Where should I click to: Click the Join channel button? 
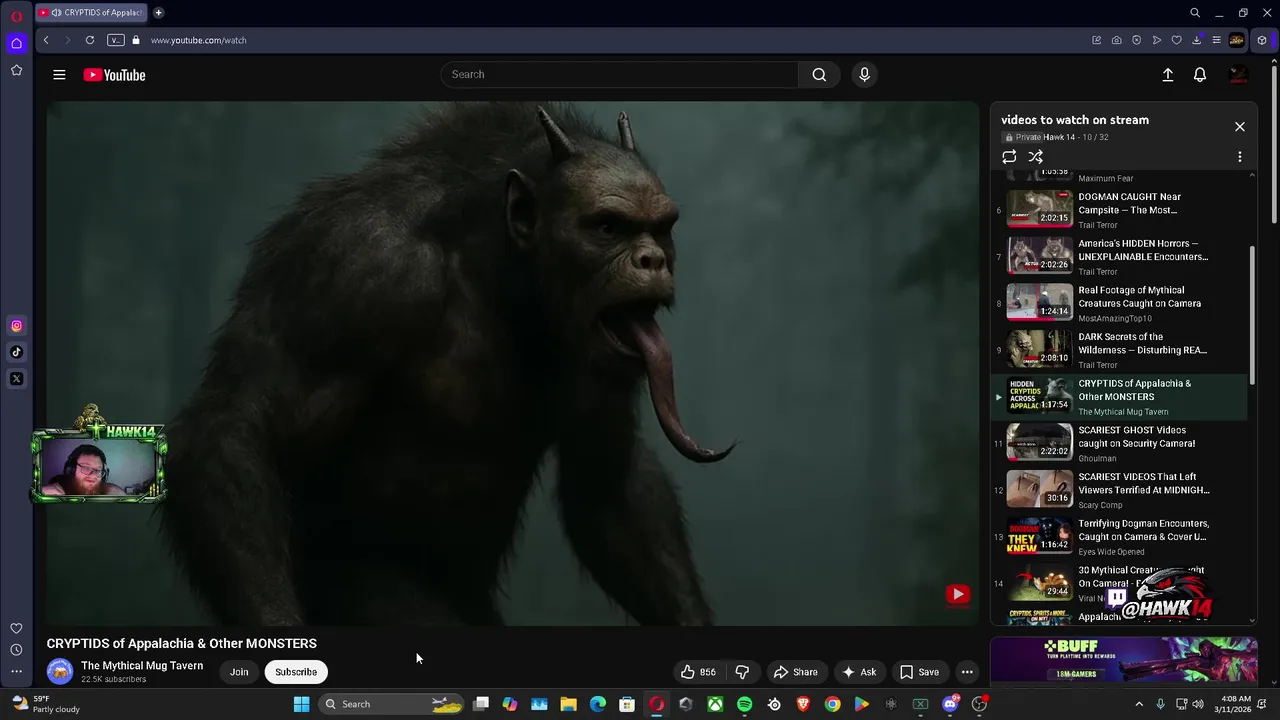tap(239, 672)
